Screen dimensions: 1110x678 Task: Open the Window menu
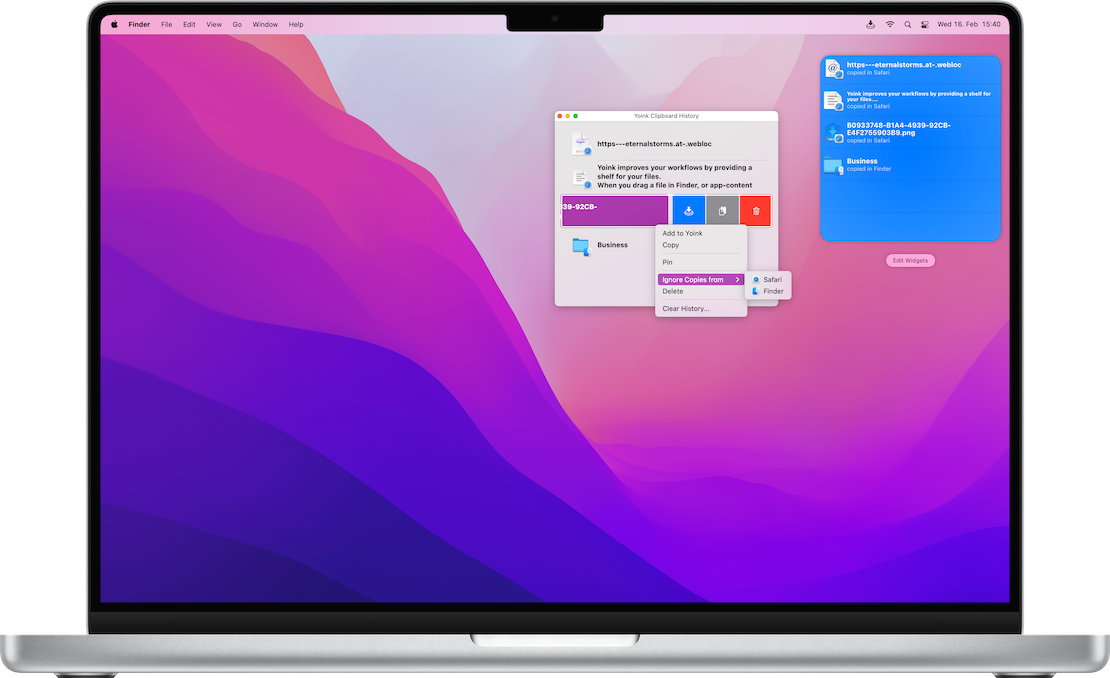tap(265, 24)
